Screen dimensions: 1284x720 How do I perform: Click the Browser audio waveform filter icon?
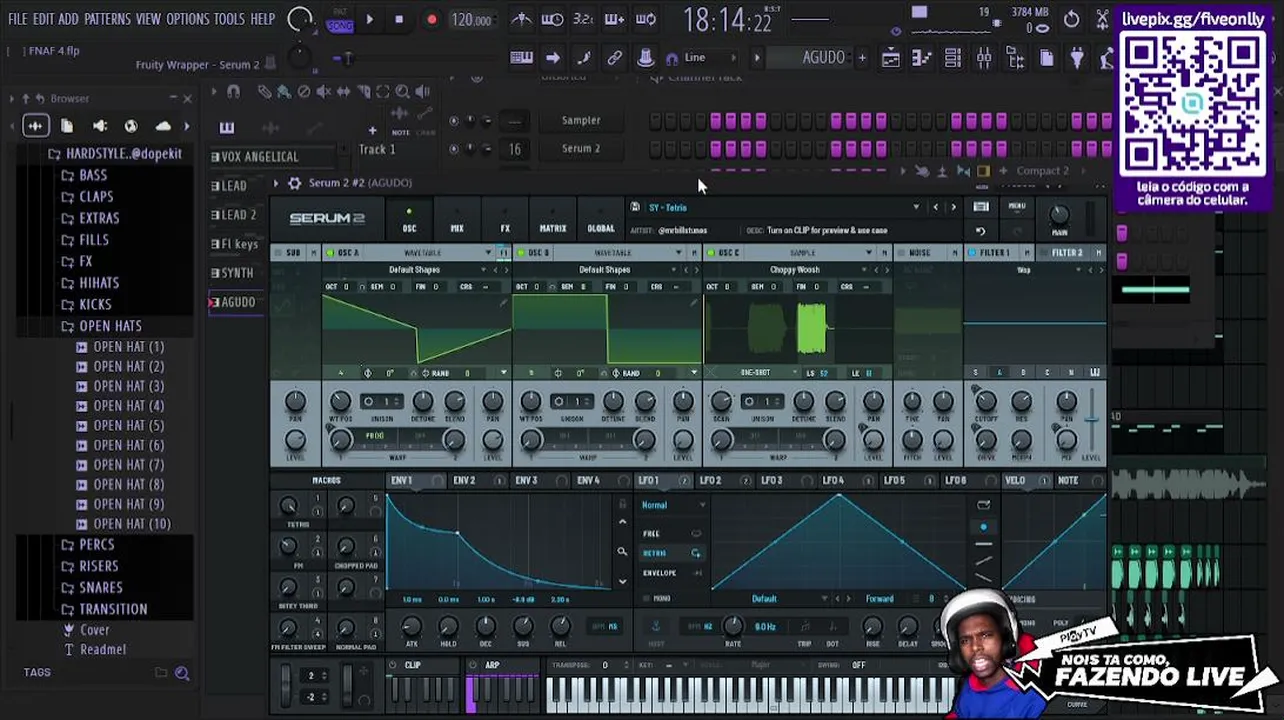coord(35,126)
